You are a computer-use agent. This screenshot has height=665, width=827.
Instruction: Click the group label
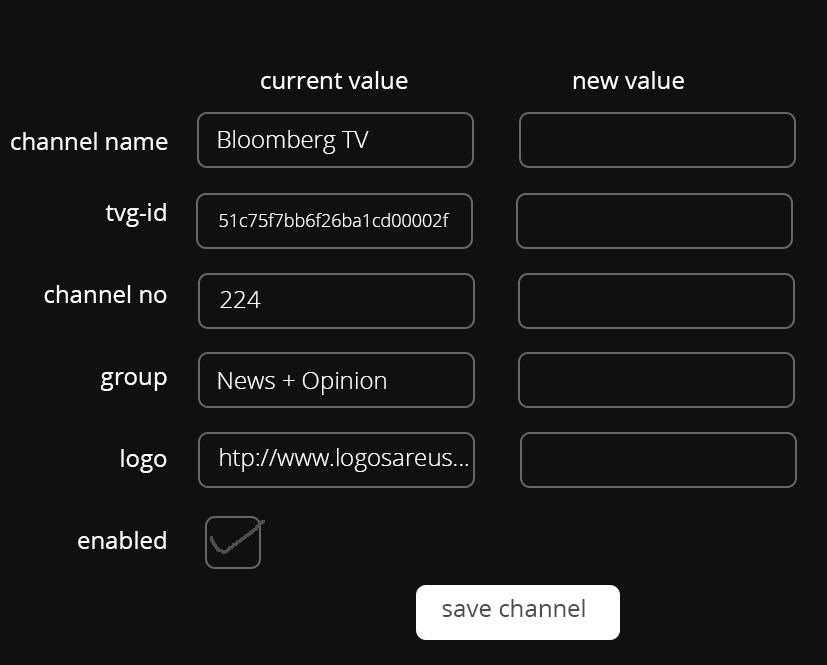click(133, 378)
